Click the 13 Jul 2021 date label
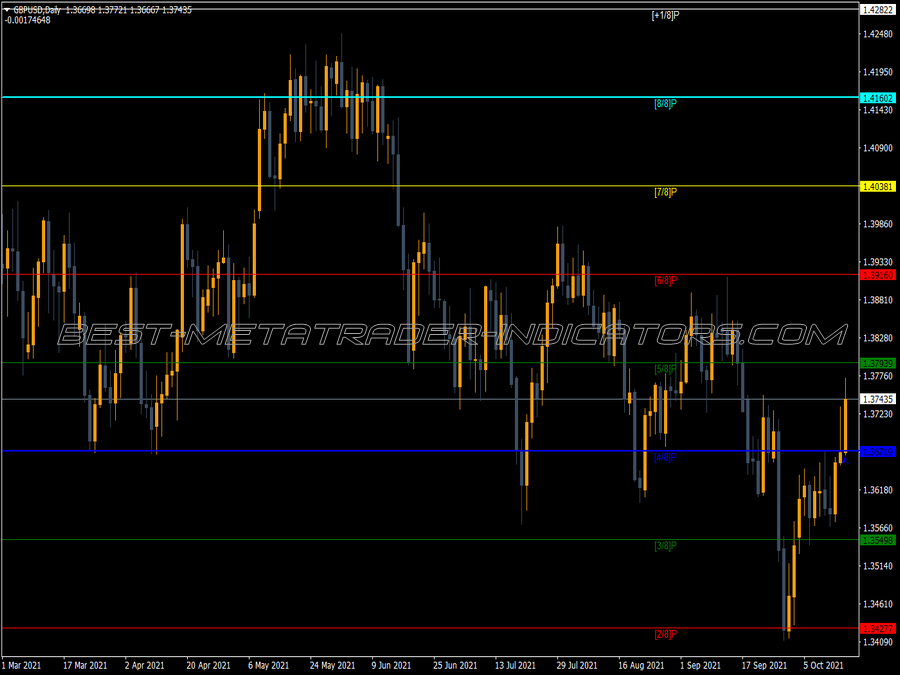Image resolution: width=900 pixels, height=675 pixels. [x=515, y=665]
